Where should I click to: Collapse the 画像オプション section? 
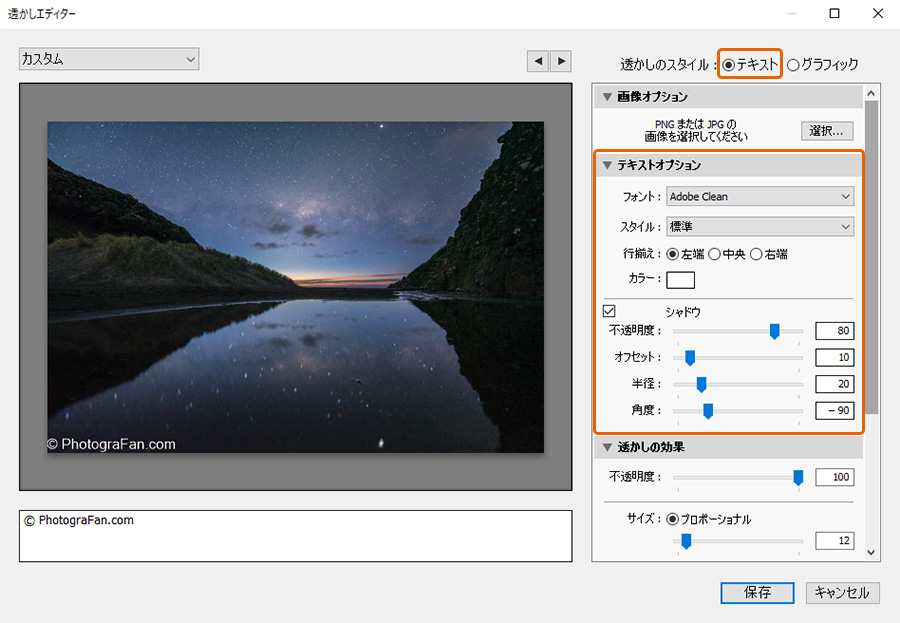pos(607,96)
